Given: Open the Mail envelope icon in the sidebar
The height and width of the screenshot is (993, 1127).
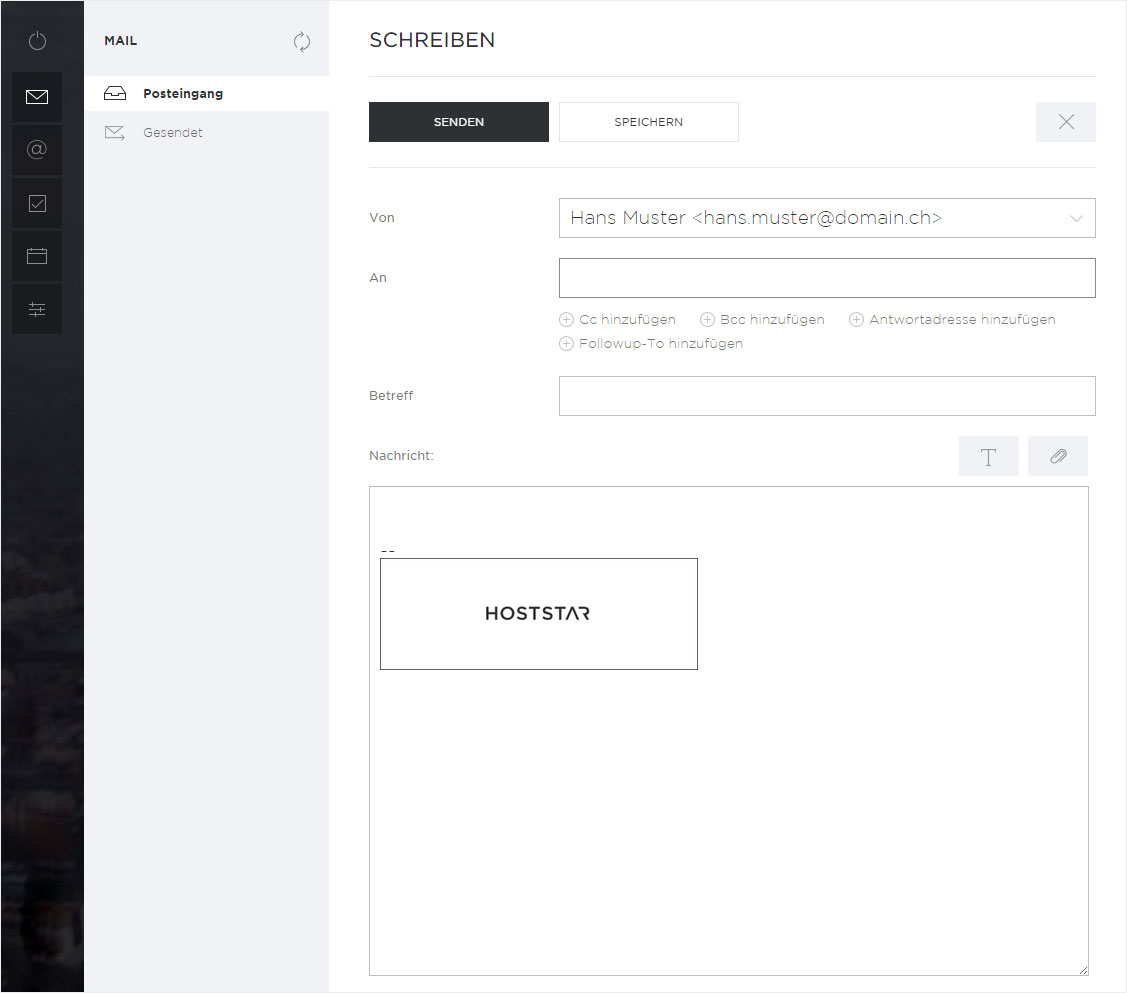Looking at the screenshot, I should tap(37, 97).
